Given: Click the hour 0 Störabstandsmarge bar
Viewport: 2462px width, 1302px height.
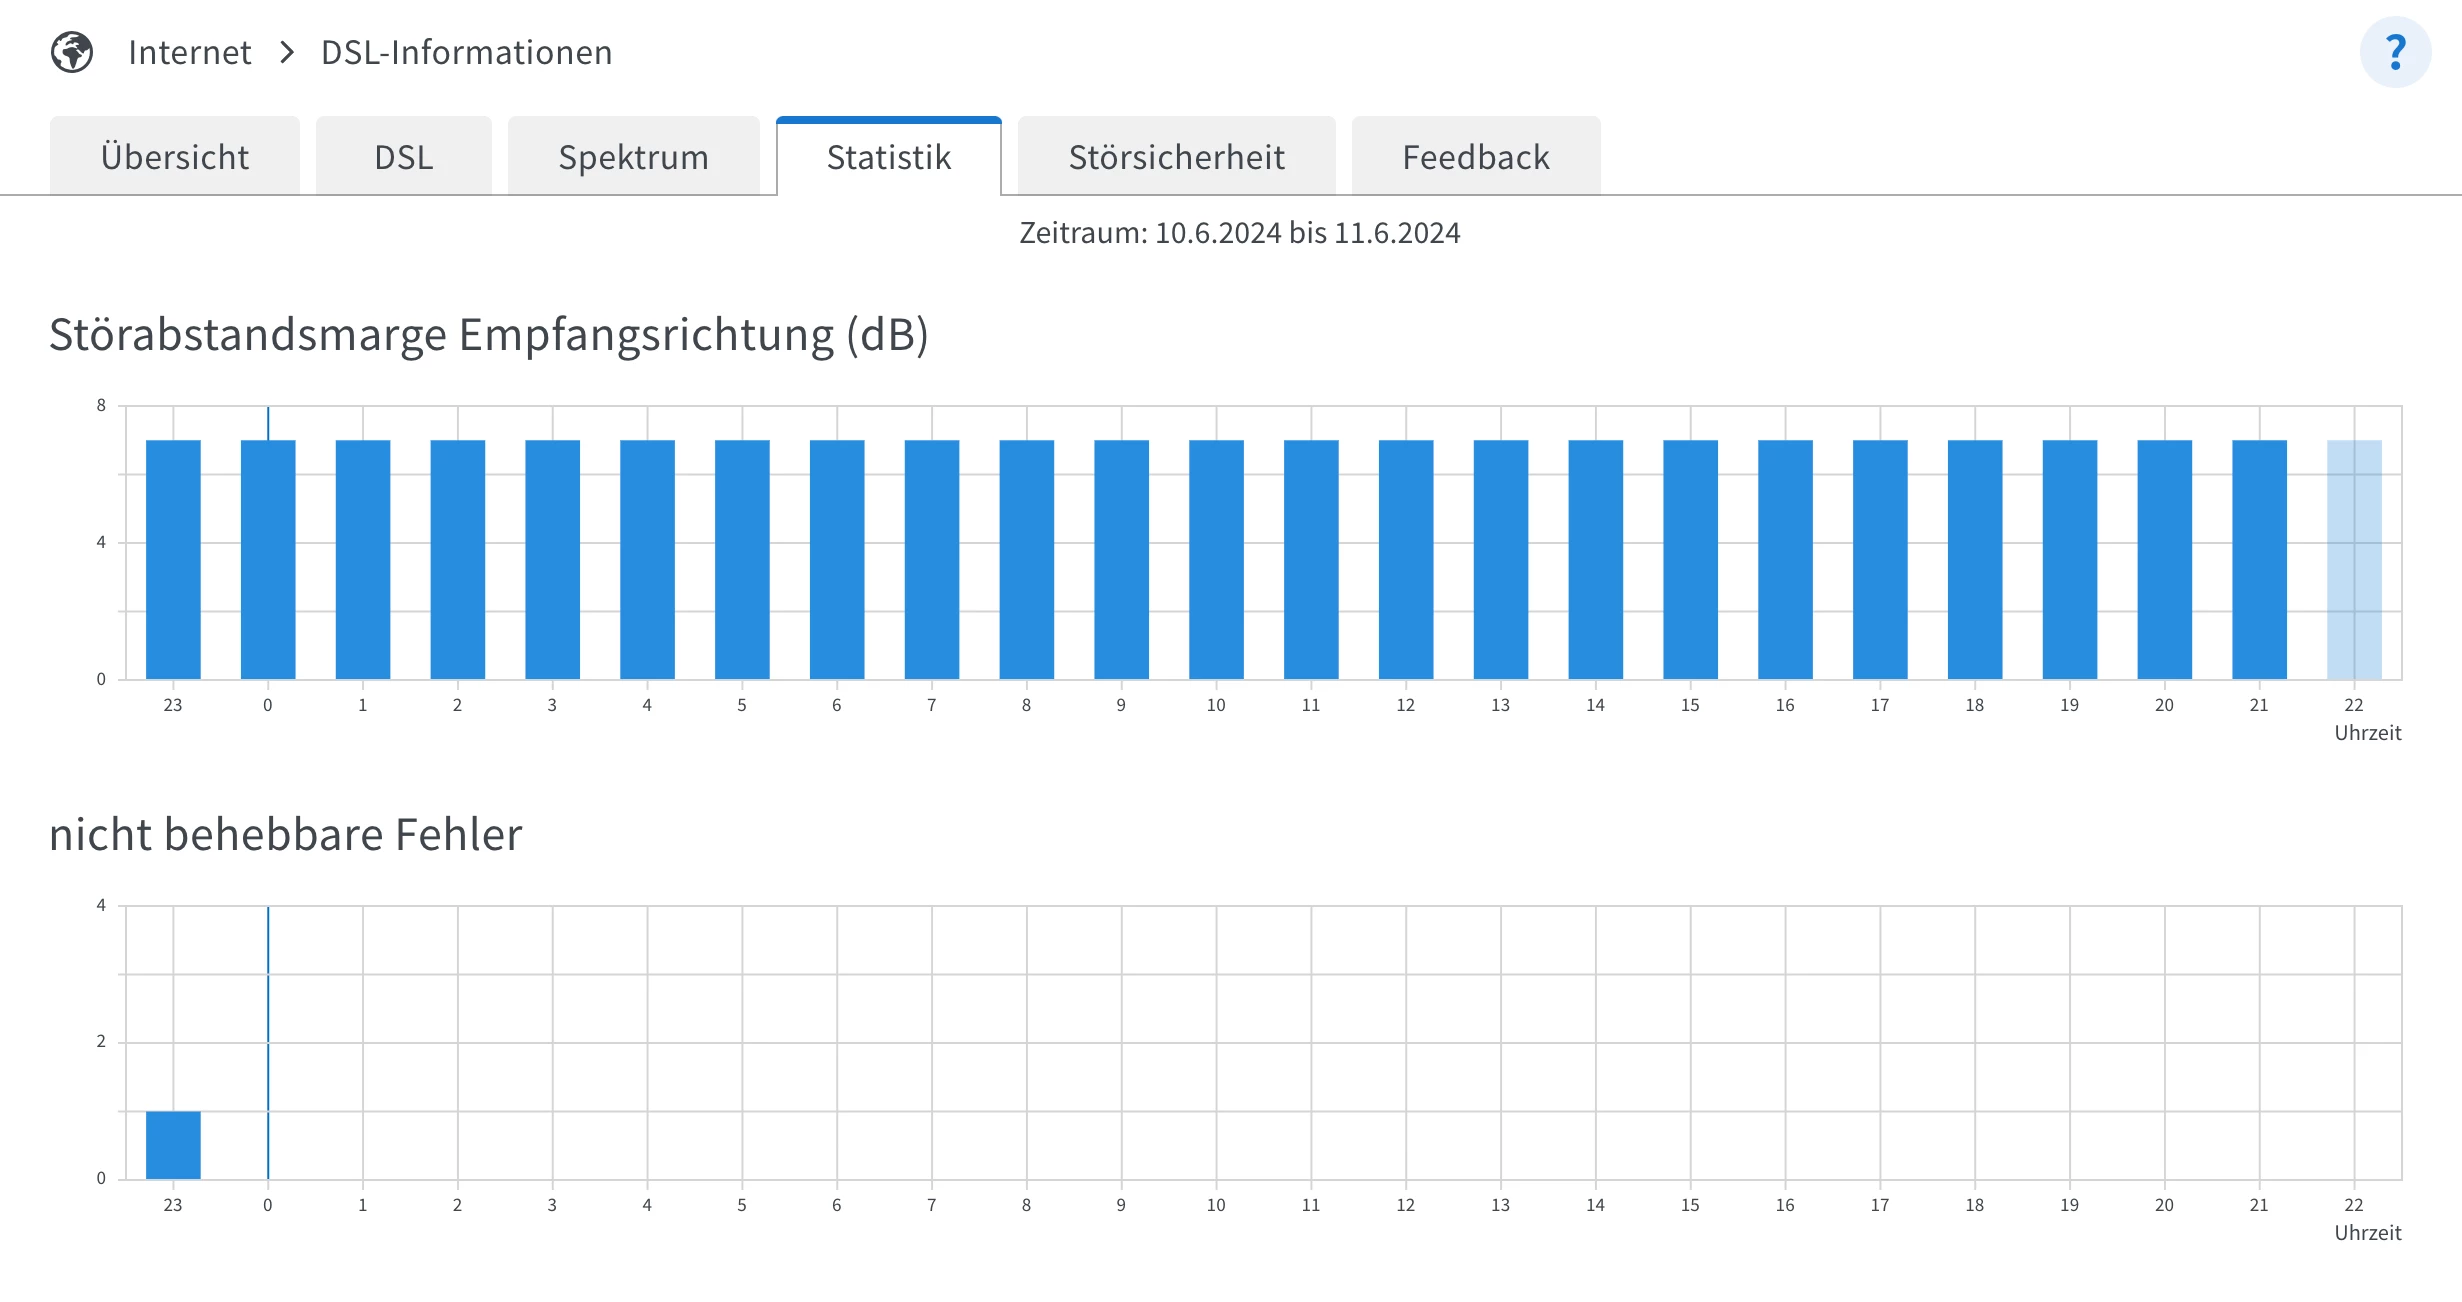Looking at the screenshot, I should pos(268,560).
